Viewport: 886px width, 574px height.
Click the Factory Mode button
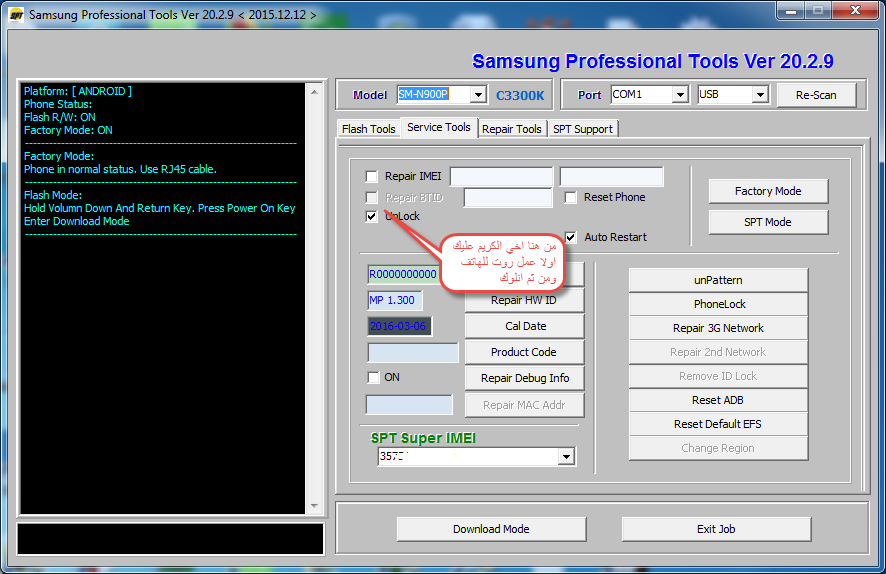pyautogui.click(x=768, y=191)
